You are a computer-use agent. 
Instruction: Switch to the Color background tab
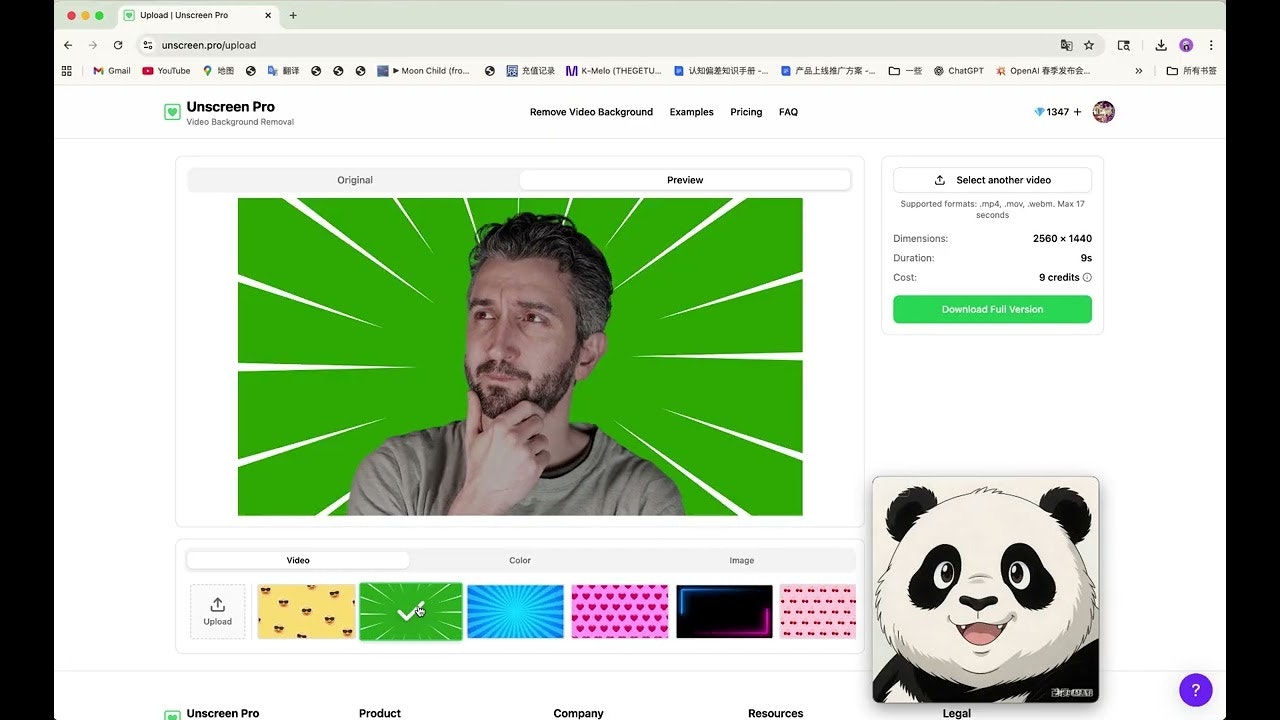point(520,560)
